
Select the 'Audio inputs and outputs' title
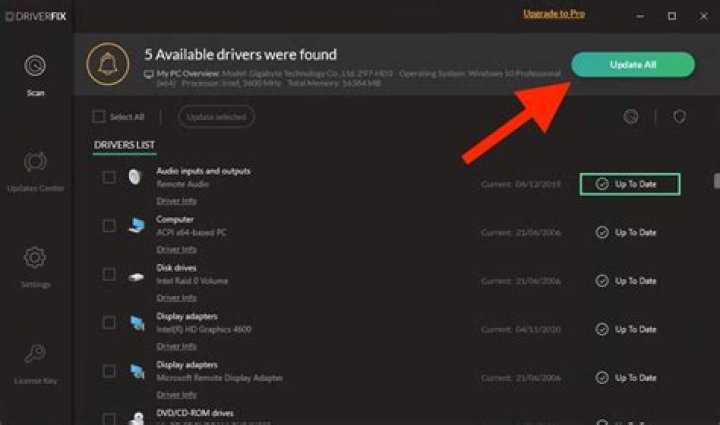point(203,171)
